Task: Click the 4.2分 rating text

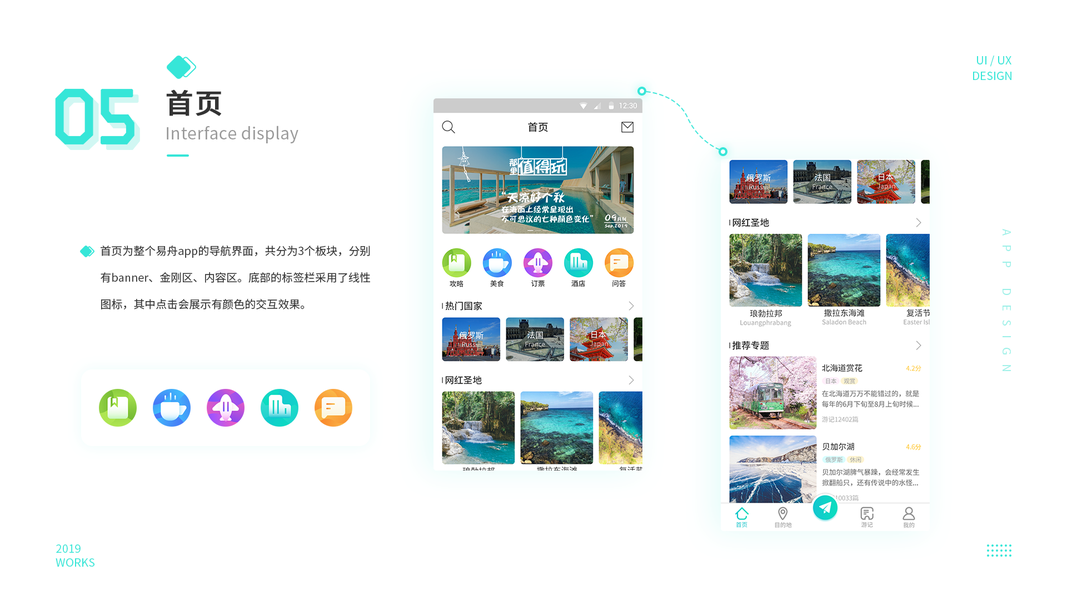Action: point(913,369)
